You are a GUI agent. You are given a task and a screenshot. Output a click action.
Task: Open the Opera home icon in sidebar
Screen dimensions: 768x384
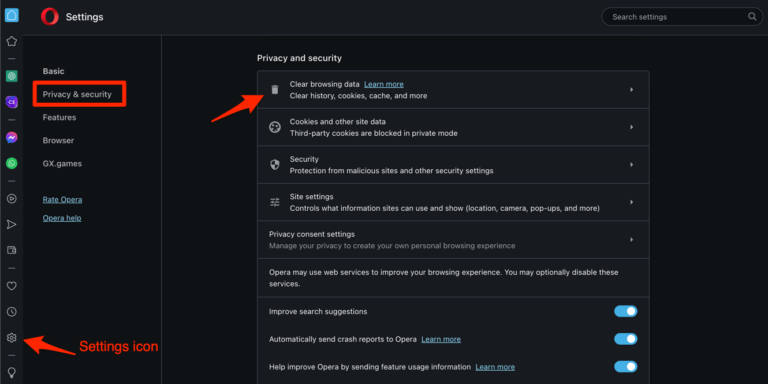tap(12, 15)
